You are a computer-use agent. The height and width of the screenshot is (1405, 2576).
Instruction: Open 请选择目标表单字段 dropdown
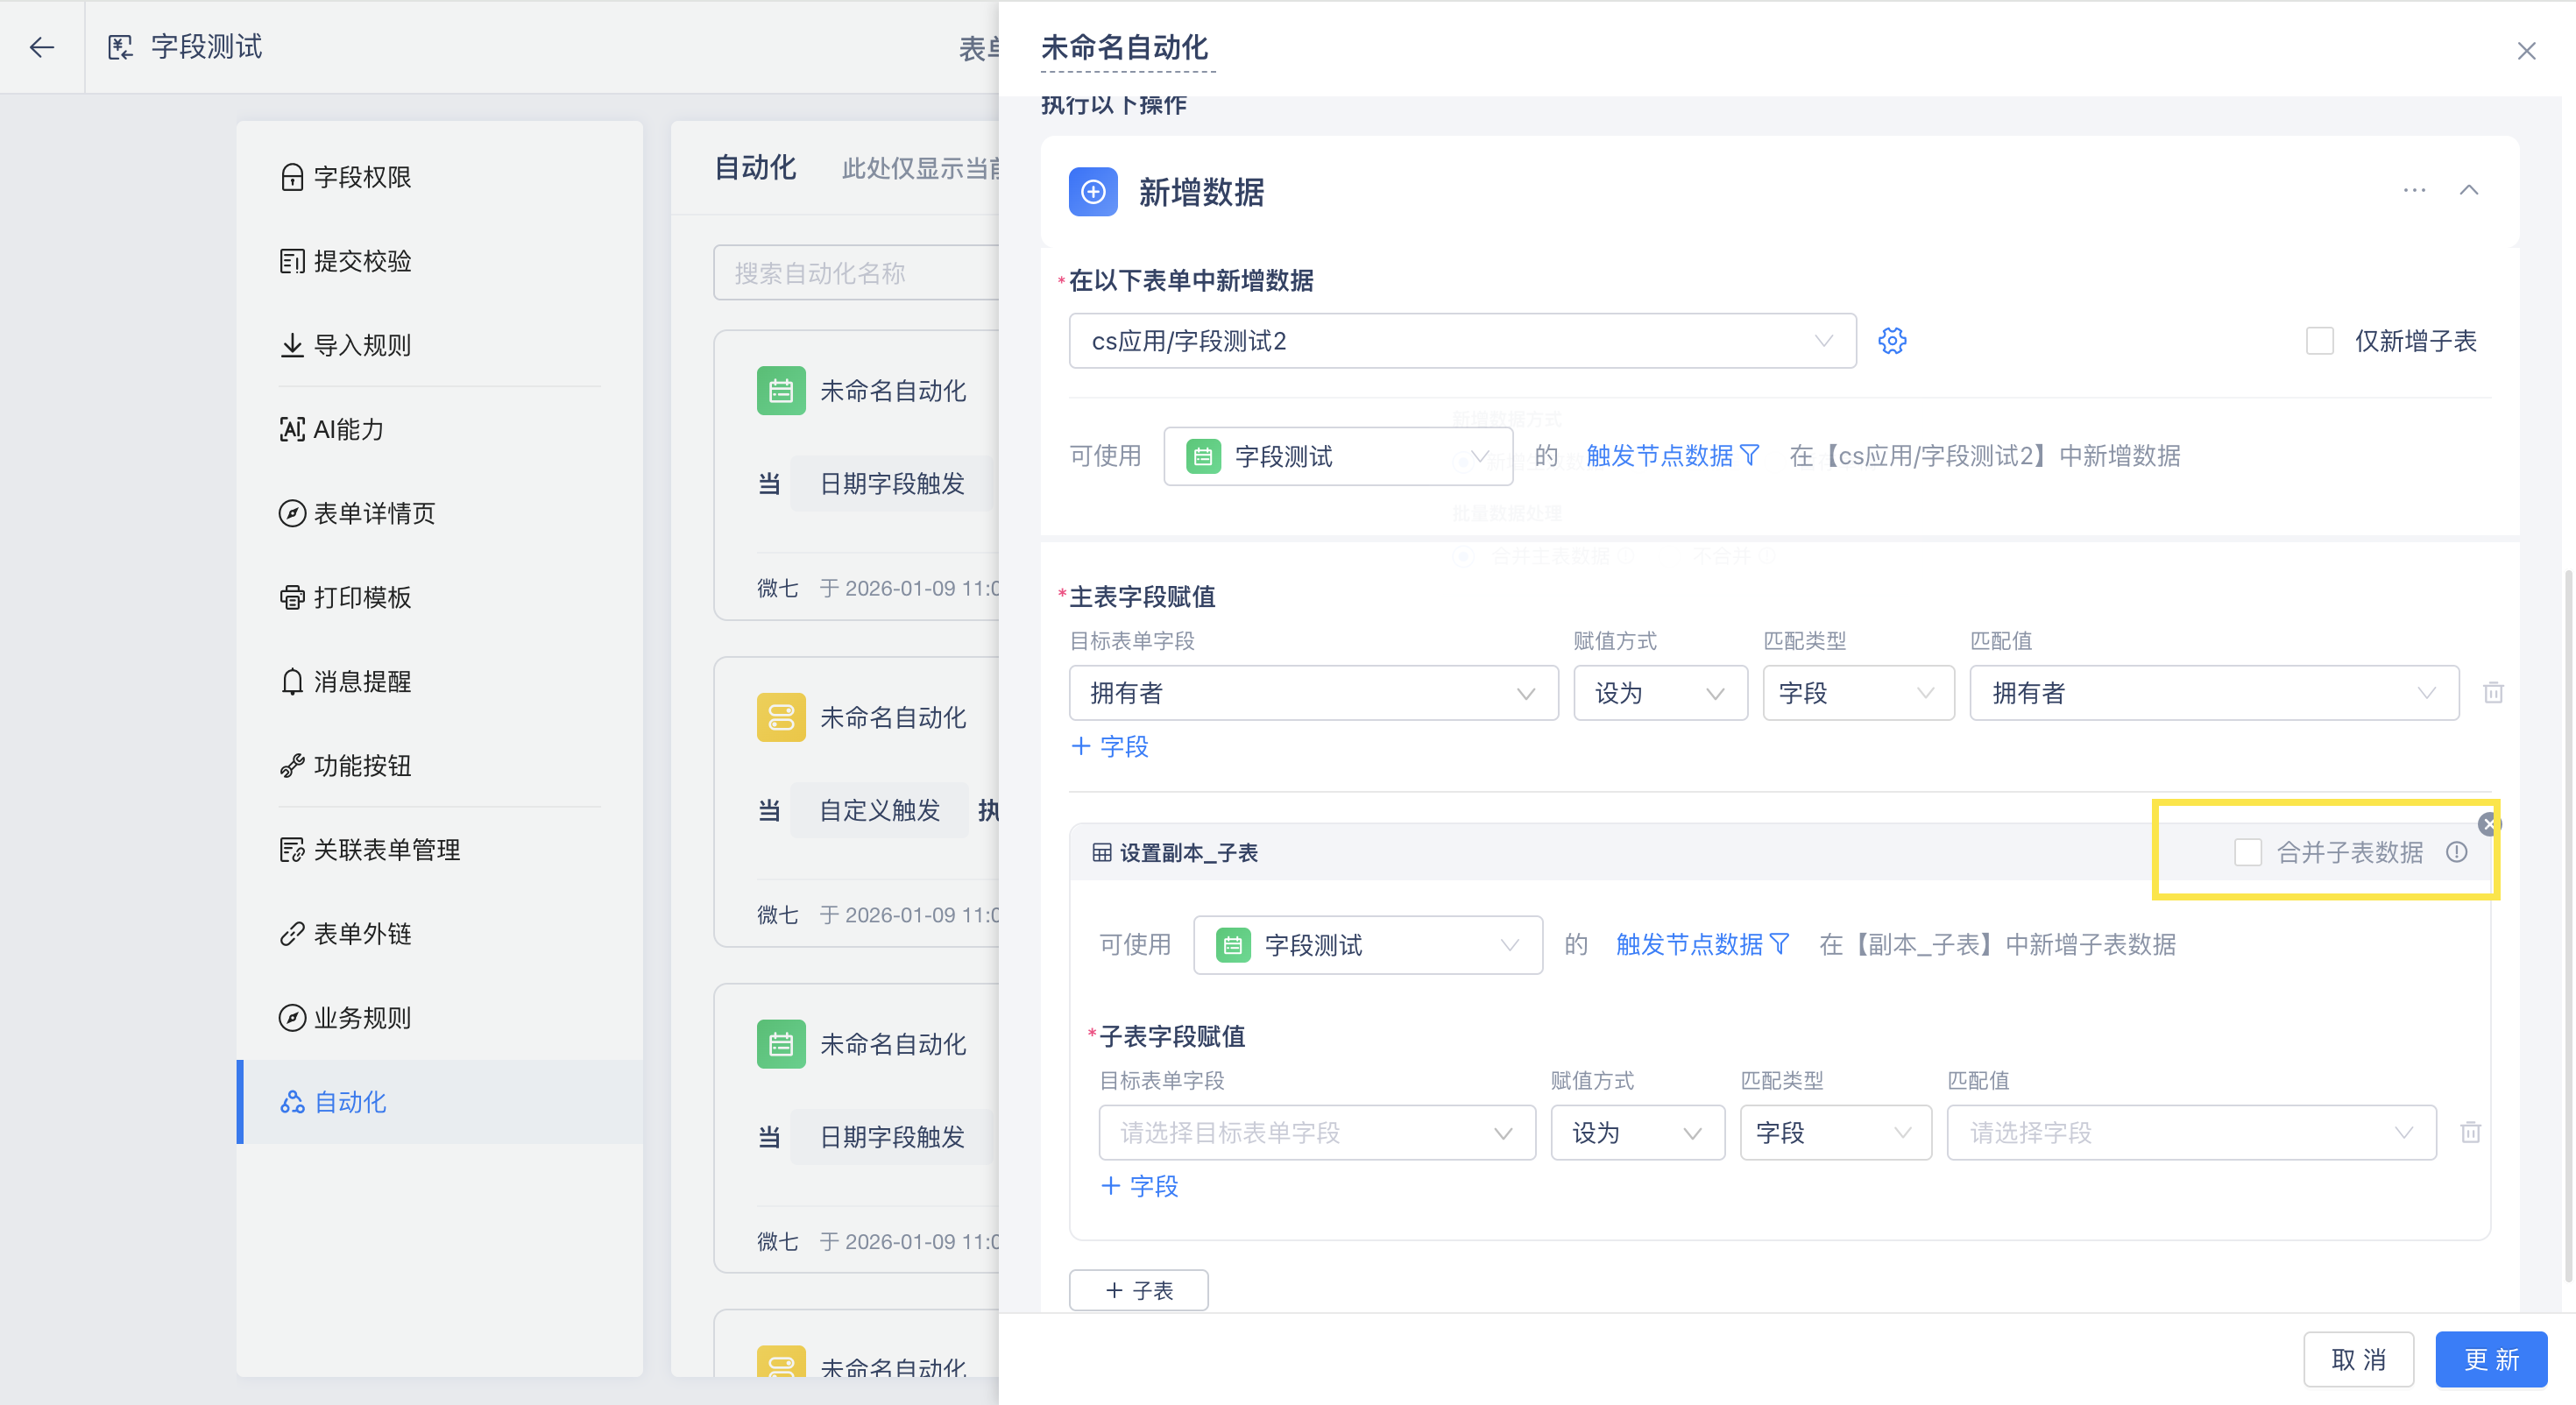pyautogui.click(x=1317, y=1133)
